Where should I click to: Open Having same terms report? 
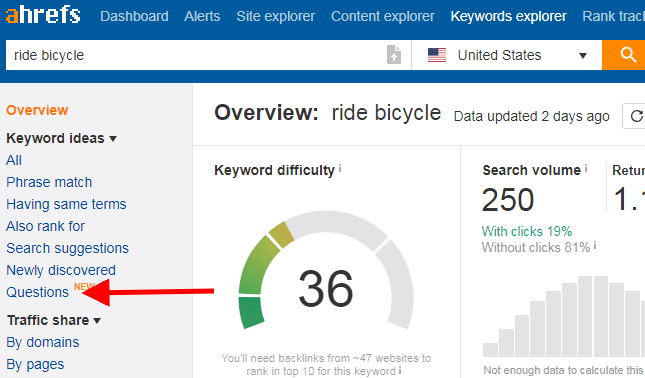click(x=66, y=204)
